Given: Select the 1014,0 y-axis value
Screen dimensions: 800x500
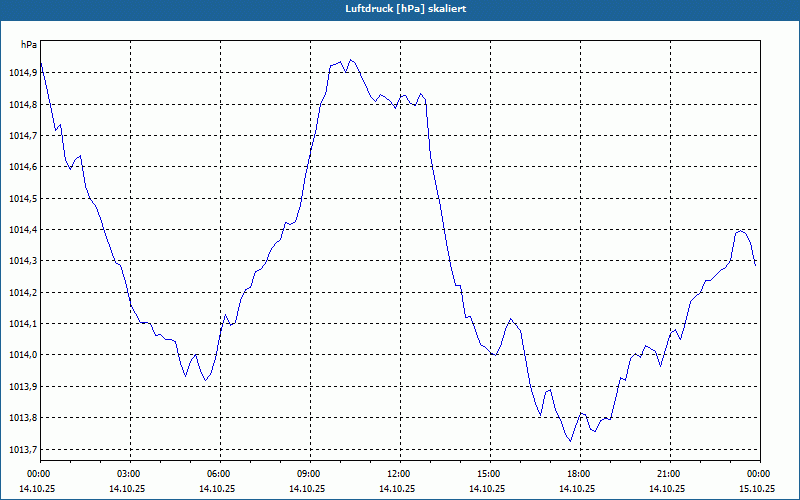Looking at the screenshot, I should [23, 355].
